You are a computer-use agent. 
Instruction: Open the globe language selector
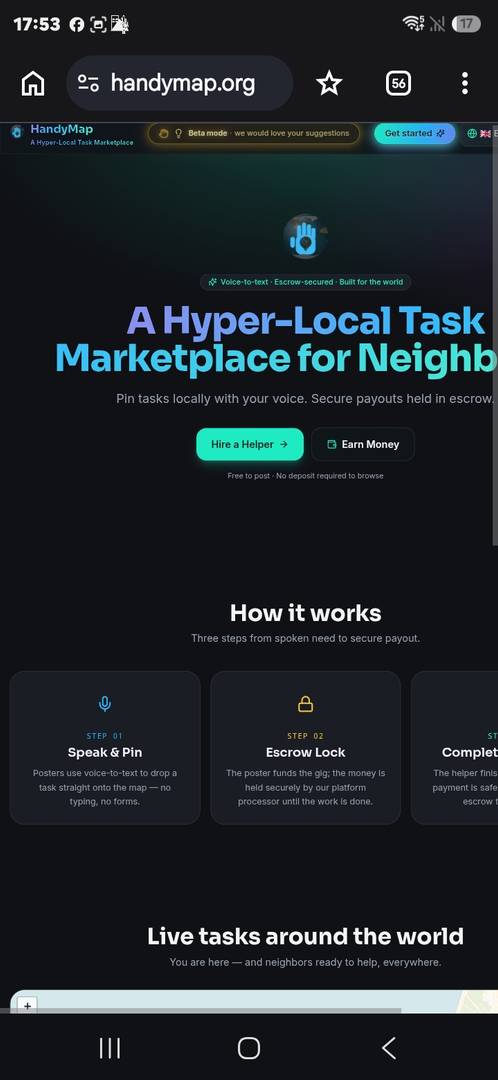pyautogui.click(x=473, y=134)
